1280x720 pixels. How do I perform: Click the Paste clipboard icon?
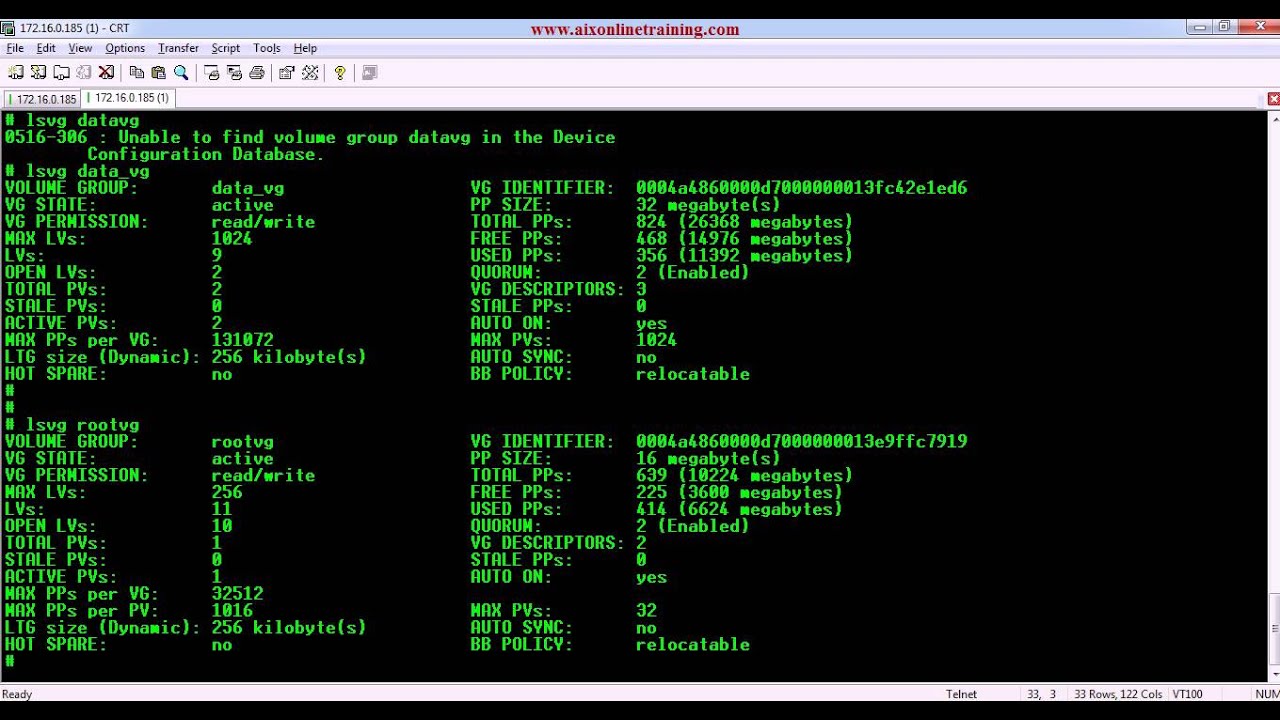coord(158,72)
